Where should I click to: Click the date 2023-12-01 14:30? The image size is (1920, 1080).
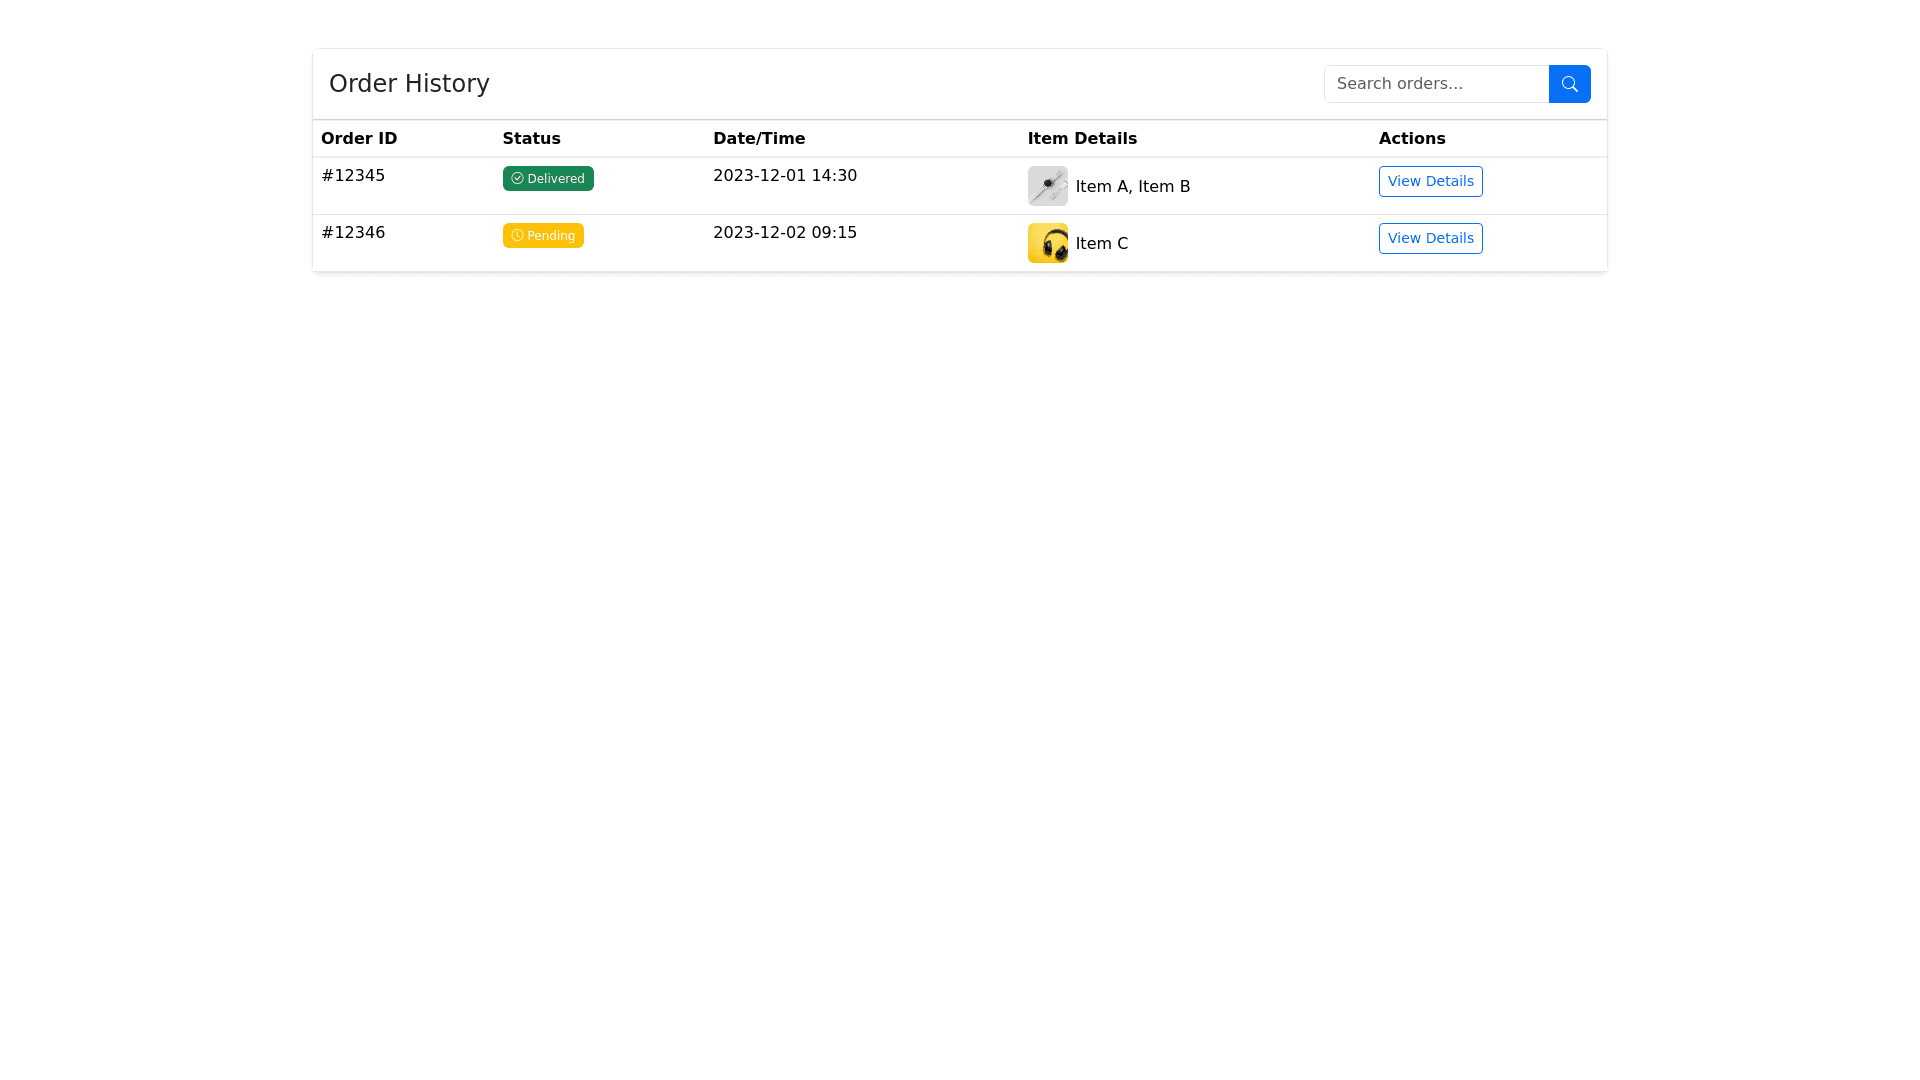pos(784,176)
